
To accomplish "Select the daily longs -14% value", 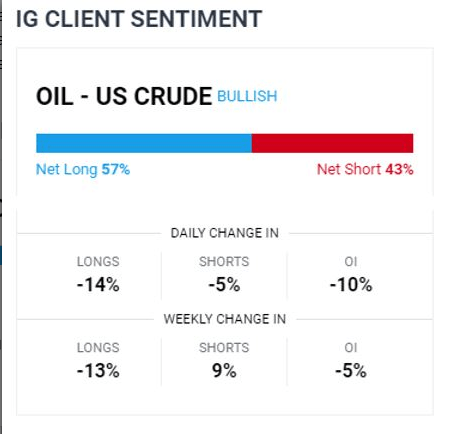I will coord(98,285).
